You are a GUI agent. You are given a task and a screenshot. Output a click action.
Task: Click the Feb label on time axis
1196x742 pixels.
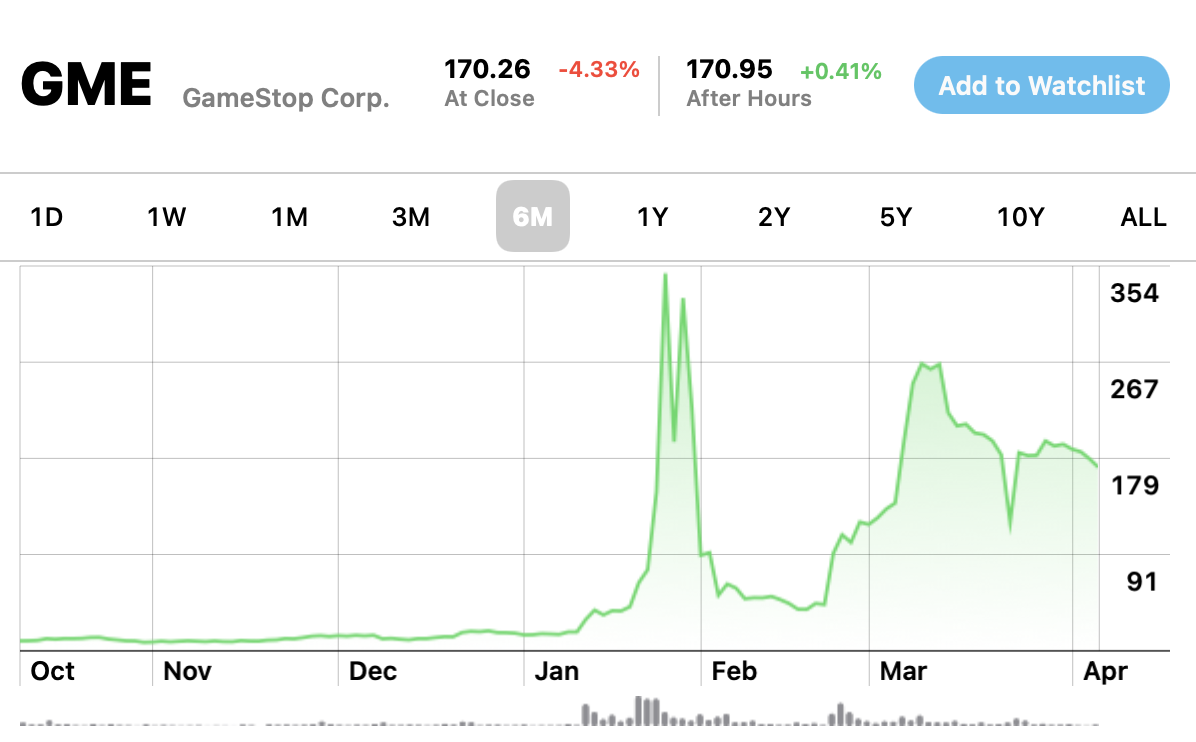tap(734, 671)
